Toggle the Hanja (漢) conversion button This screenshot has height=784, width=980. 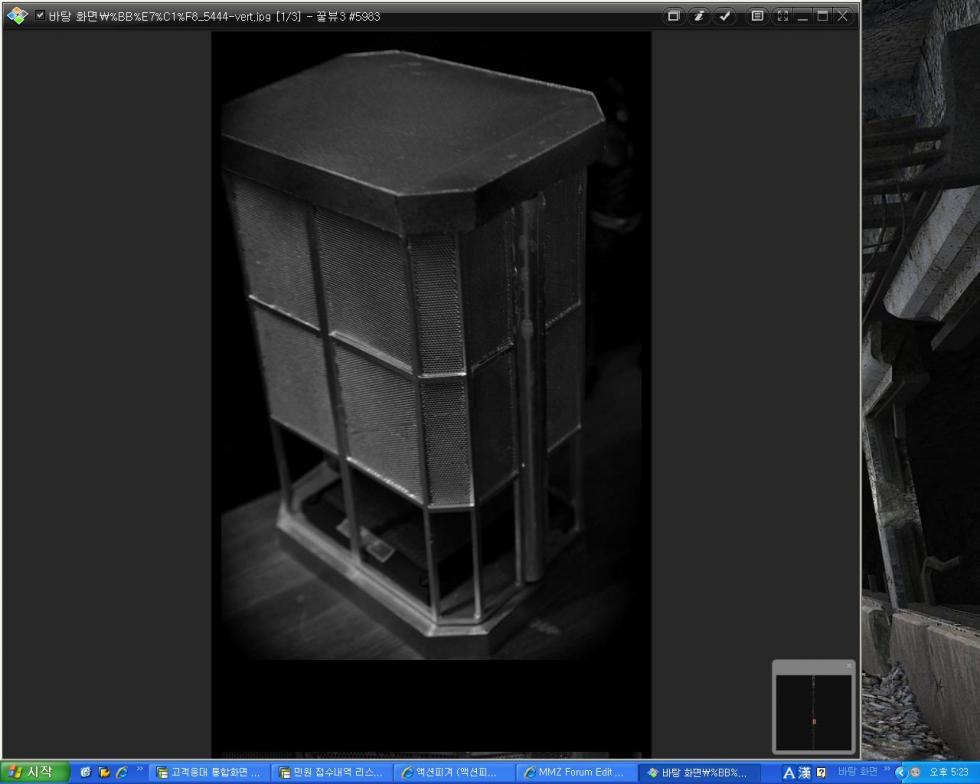click(x=806, y=772)
